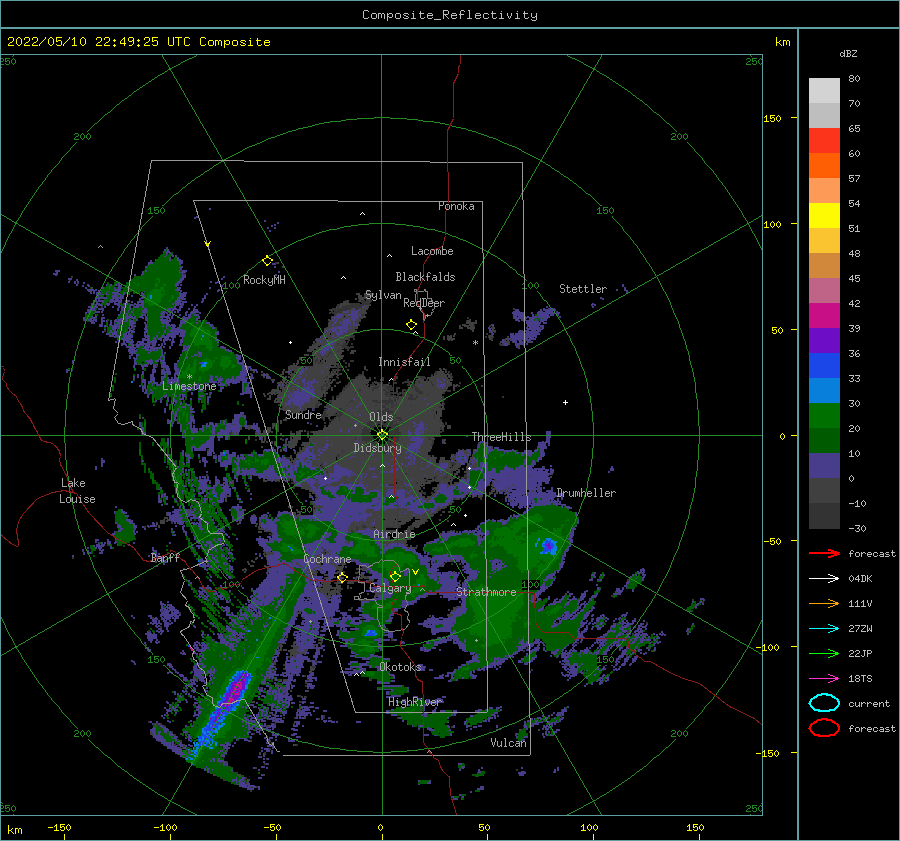
Task: Click the orange 111V arrow legend icon
Action: 824,603
